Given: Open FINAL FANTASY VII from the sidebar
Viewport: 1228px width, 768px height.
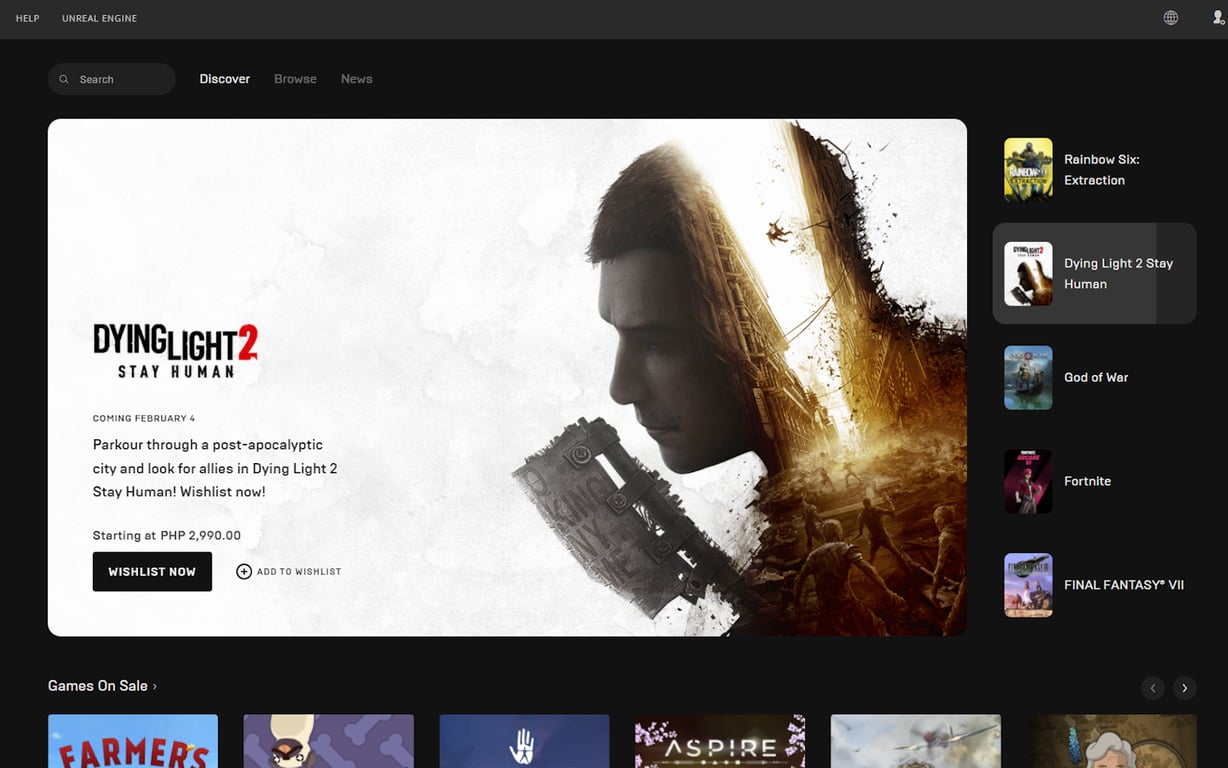Looking at the screenshot, I should click(1028, 585).
